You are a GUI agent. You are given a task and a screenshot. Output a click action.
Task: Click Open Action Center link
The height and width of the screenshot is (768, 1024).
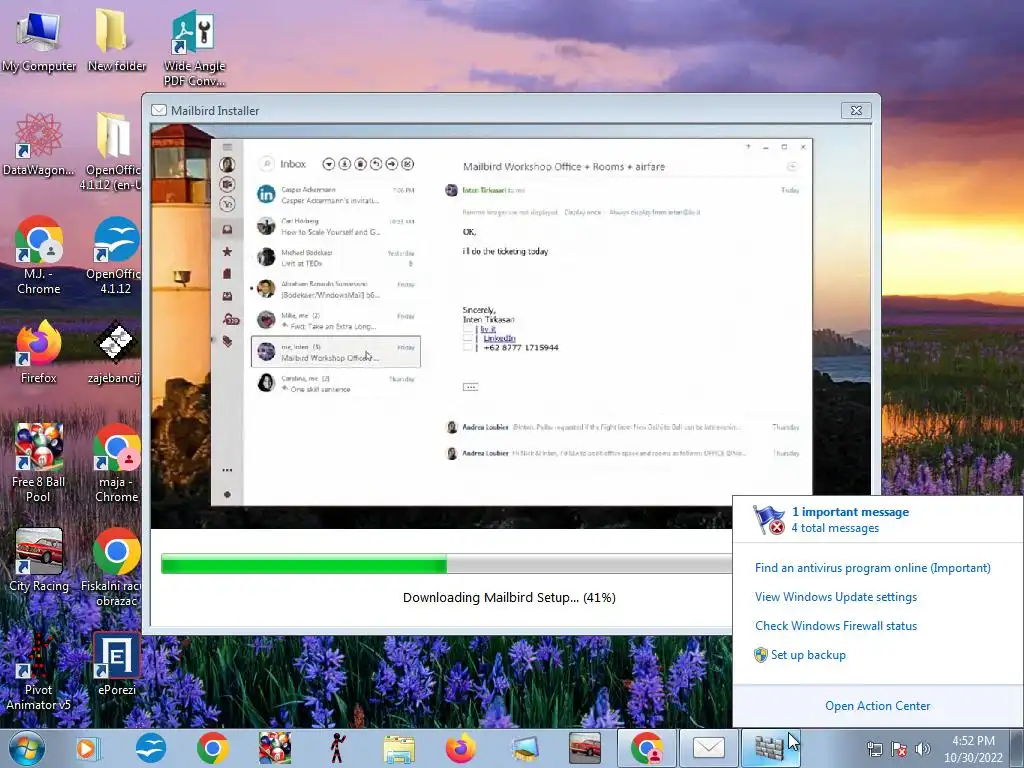tap(878, 705)
